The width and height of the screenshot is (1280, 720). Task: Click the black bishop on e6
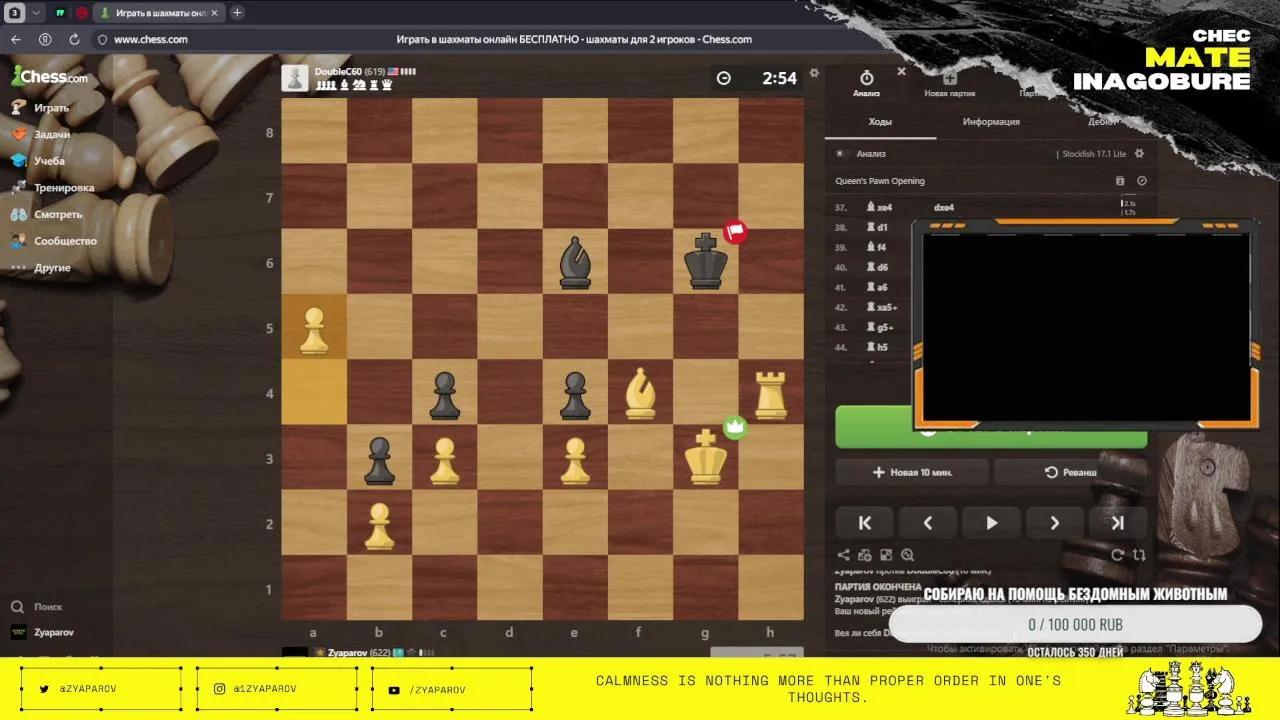pos(575,262)
